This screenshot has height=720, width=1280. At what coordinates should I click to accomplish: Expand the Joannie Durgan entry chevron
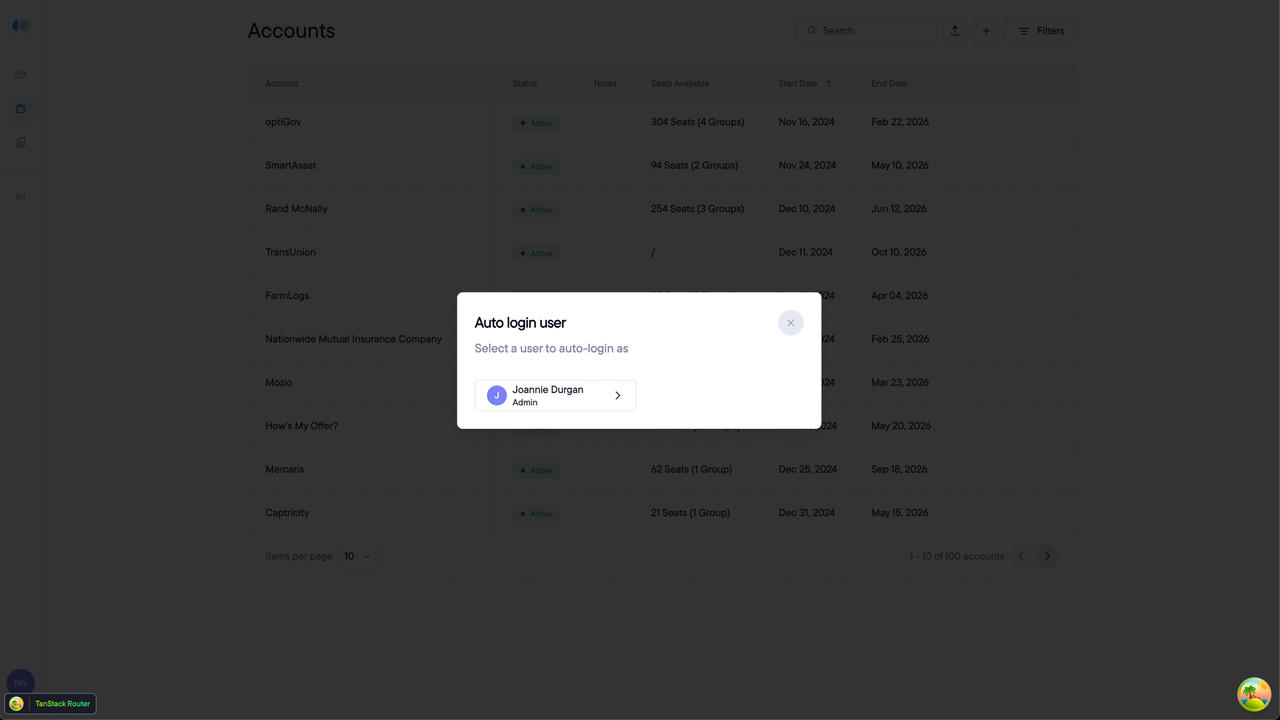(x=617, y=395)
